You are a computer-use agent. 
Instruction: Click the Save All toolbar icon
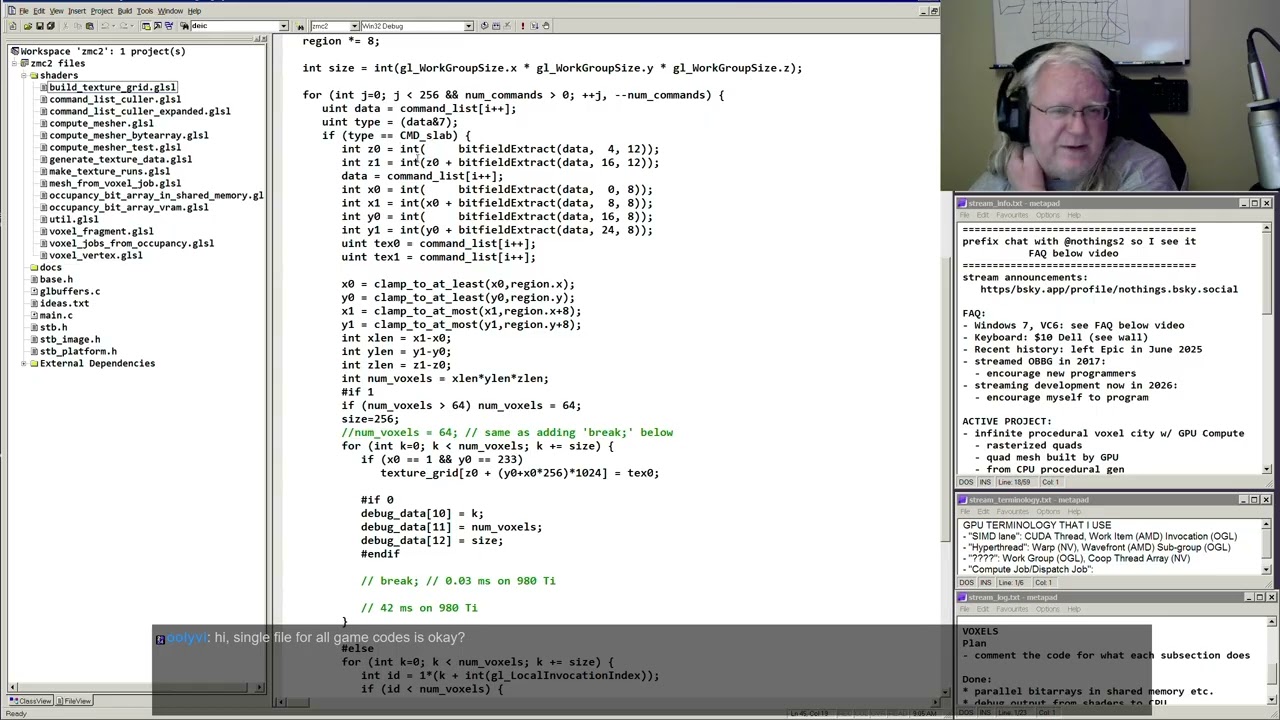(51, 26)
